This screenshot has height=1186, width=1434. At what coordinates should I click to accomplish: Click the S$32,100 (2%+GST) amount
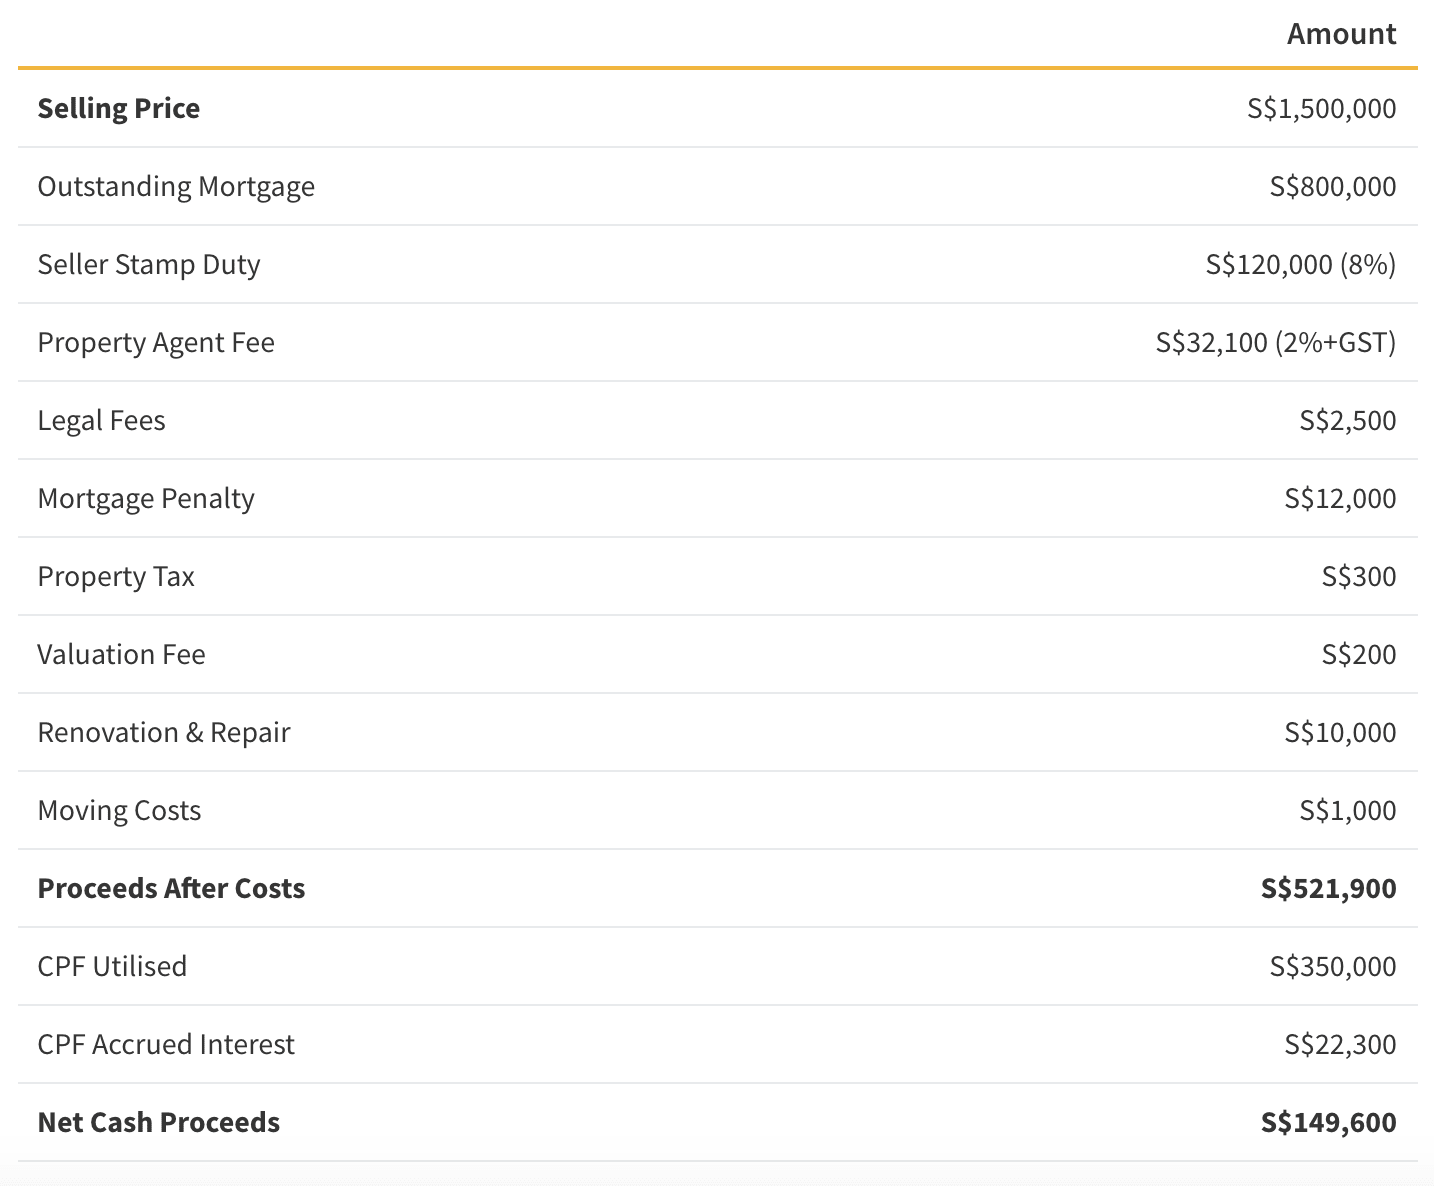[1276, 342]
